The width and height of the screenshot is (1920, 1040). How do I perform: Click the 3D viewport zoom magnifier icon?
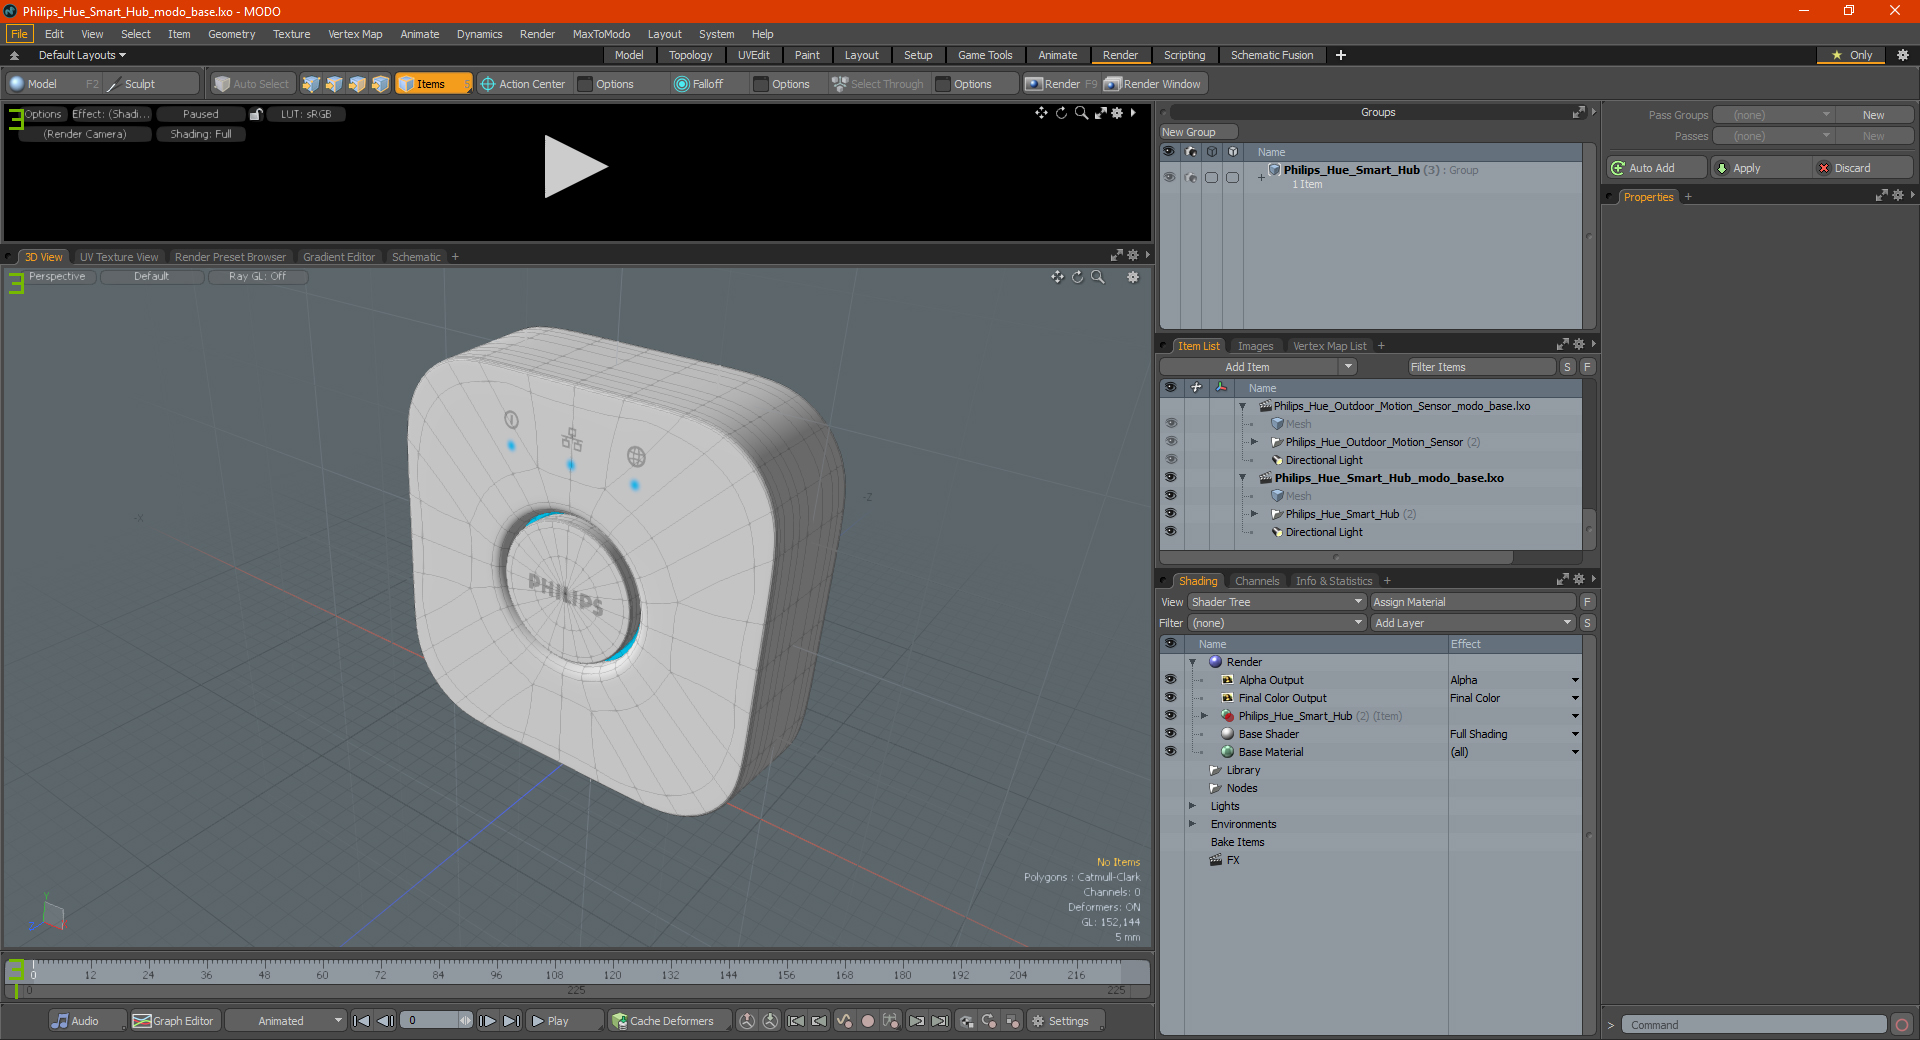(x=1098, y=277)
